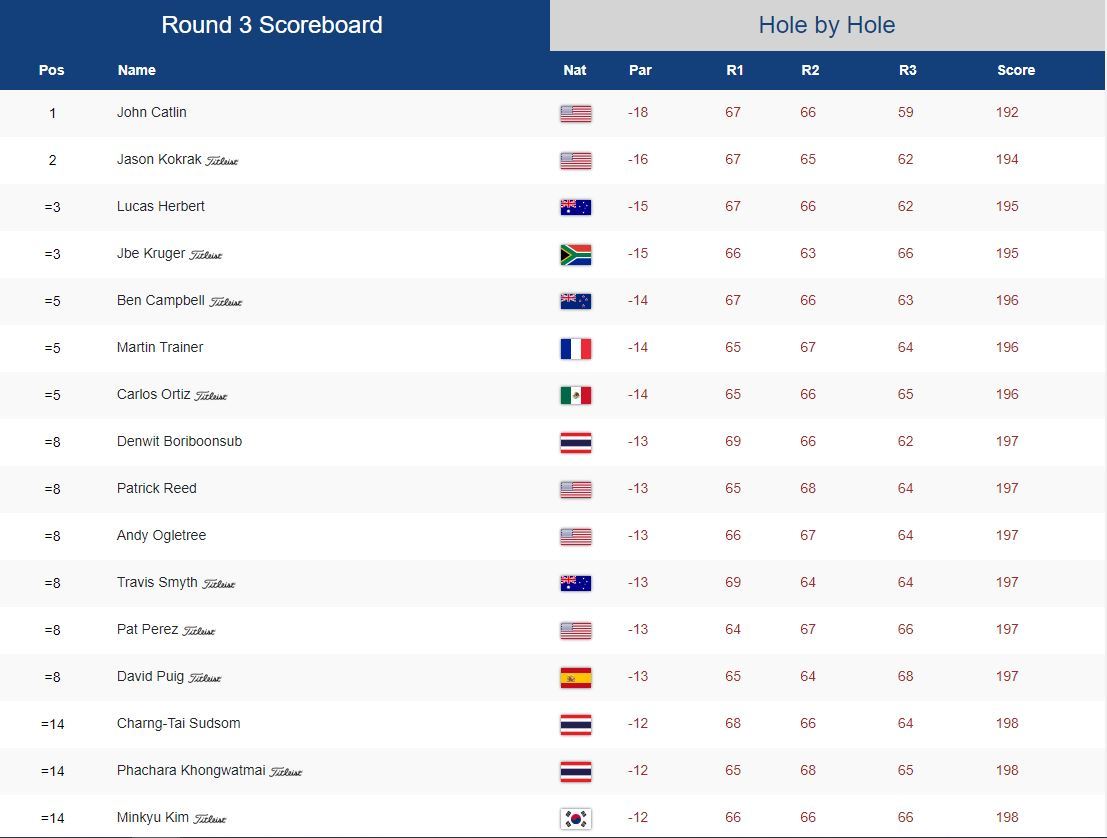Click John Catlin's R3 score of 59
The width and height of the screenshot is (1107, 838).
tap(906, 112)
